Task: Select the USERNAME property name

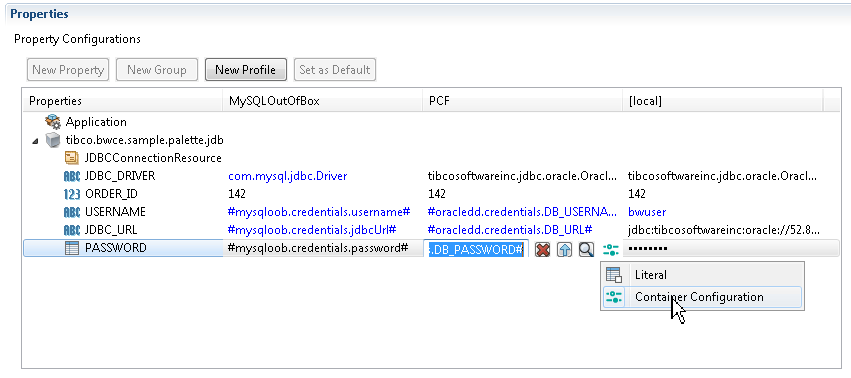Action: (x=115, y=212)
